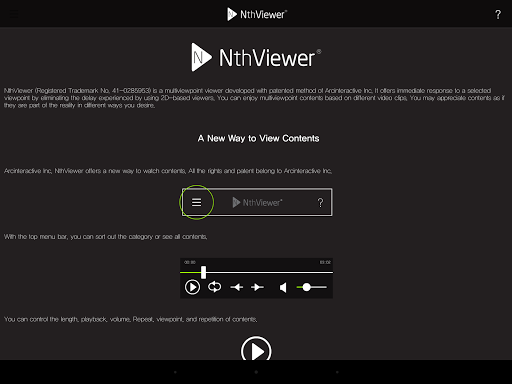Click the volume slider knob
The height and width of the screenshot is (384, 512).
pos(306,287)
